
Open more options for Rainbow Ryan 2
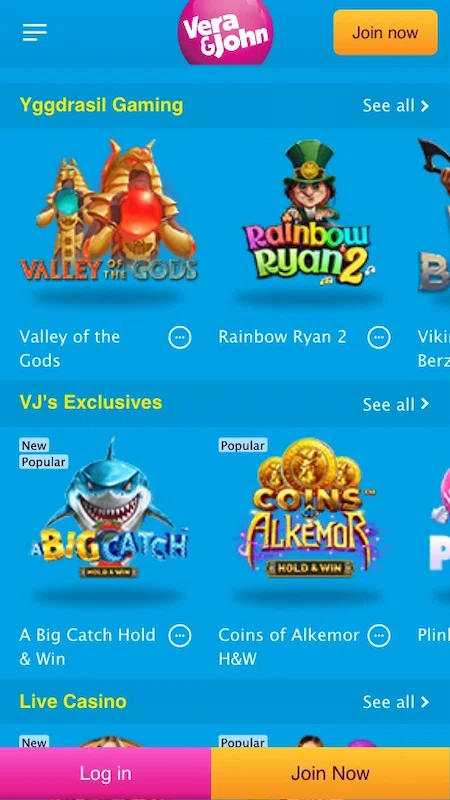pos(379,337)
